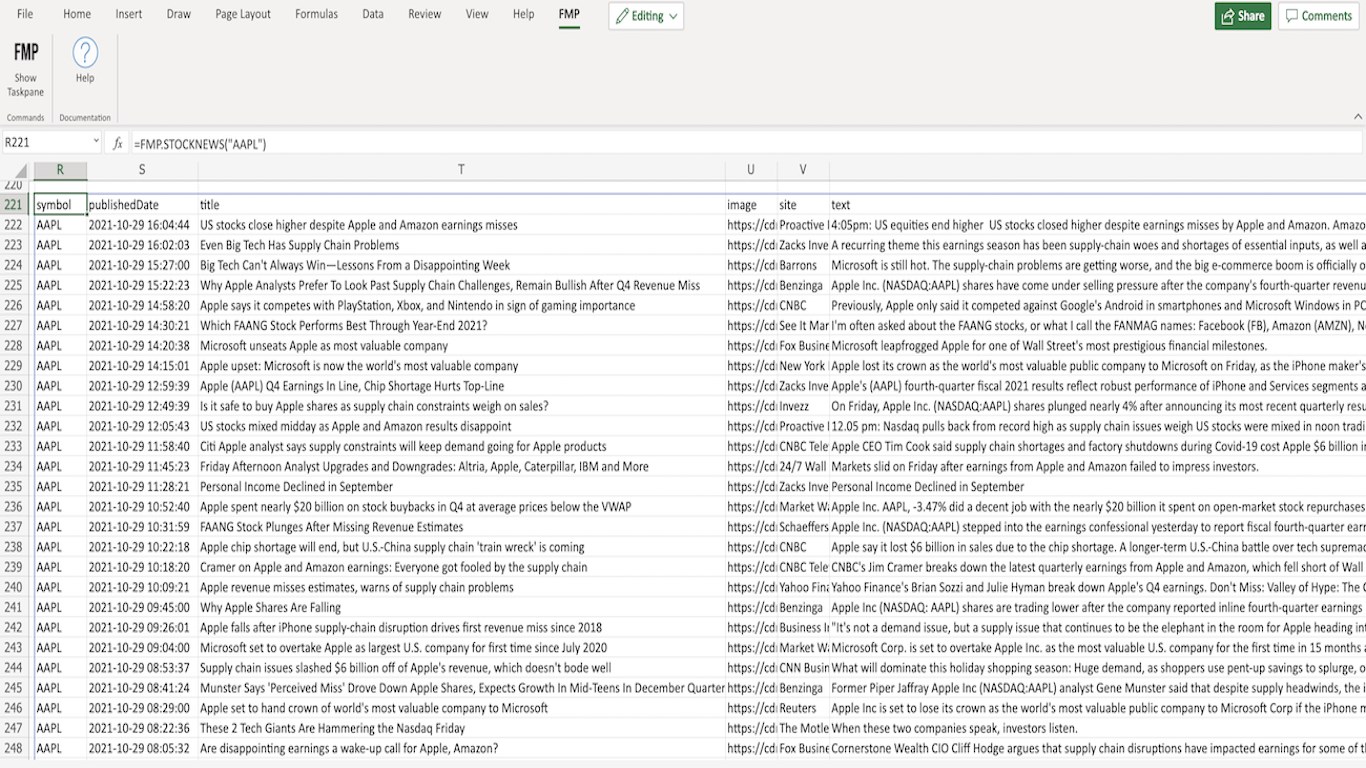Select column T header

461,170
